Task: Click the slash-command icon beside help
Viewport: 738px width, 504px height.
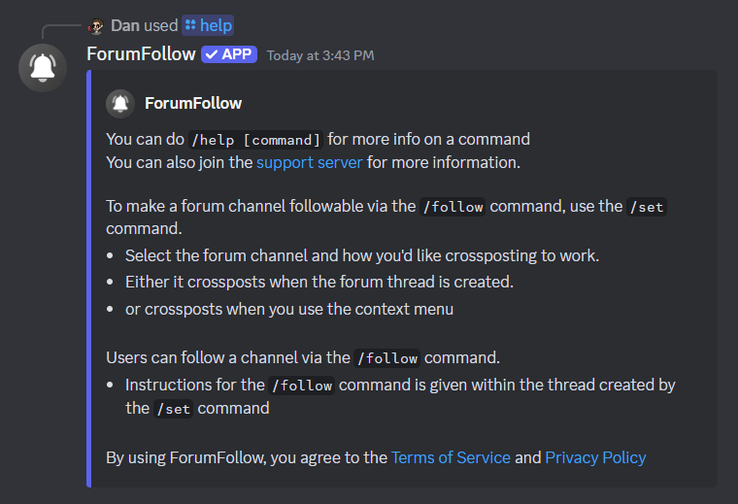Action: click(x=191, y=25)
